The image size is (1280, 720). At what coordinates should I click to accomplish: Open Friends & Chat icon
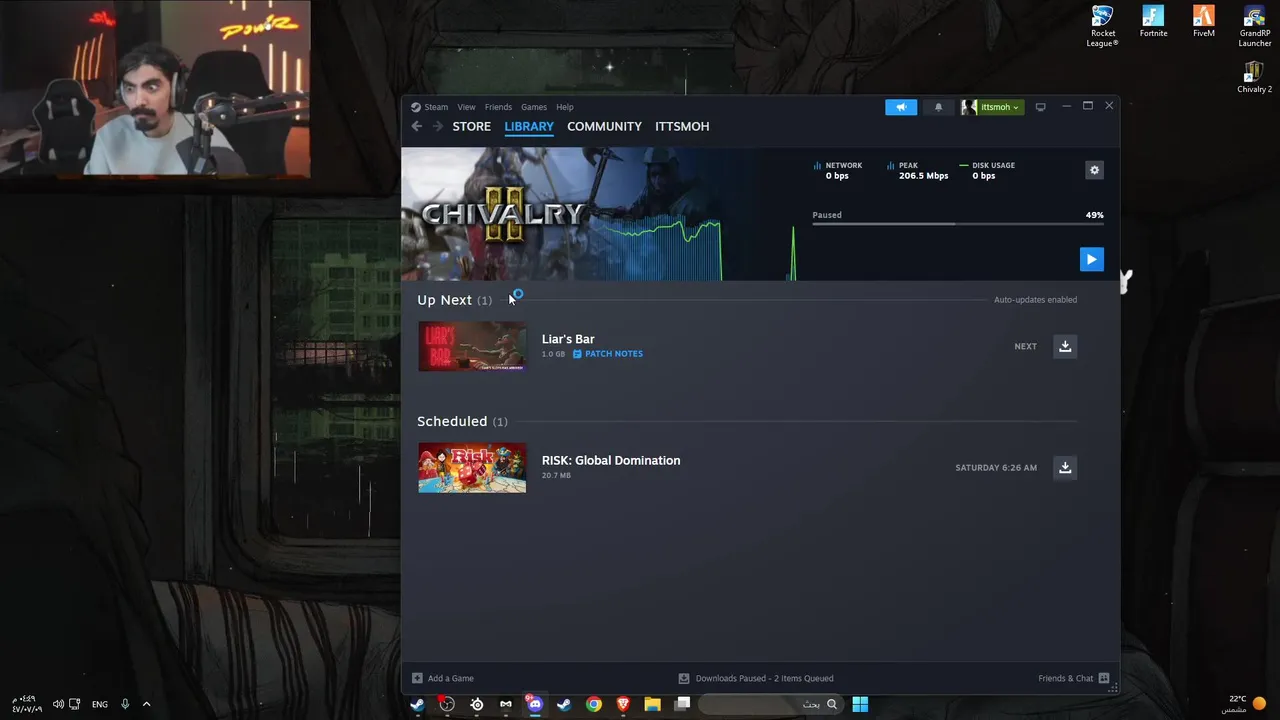[x=1104, y=678]
